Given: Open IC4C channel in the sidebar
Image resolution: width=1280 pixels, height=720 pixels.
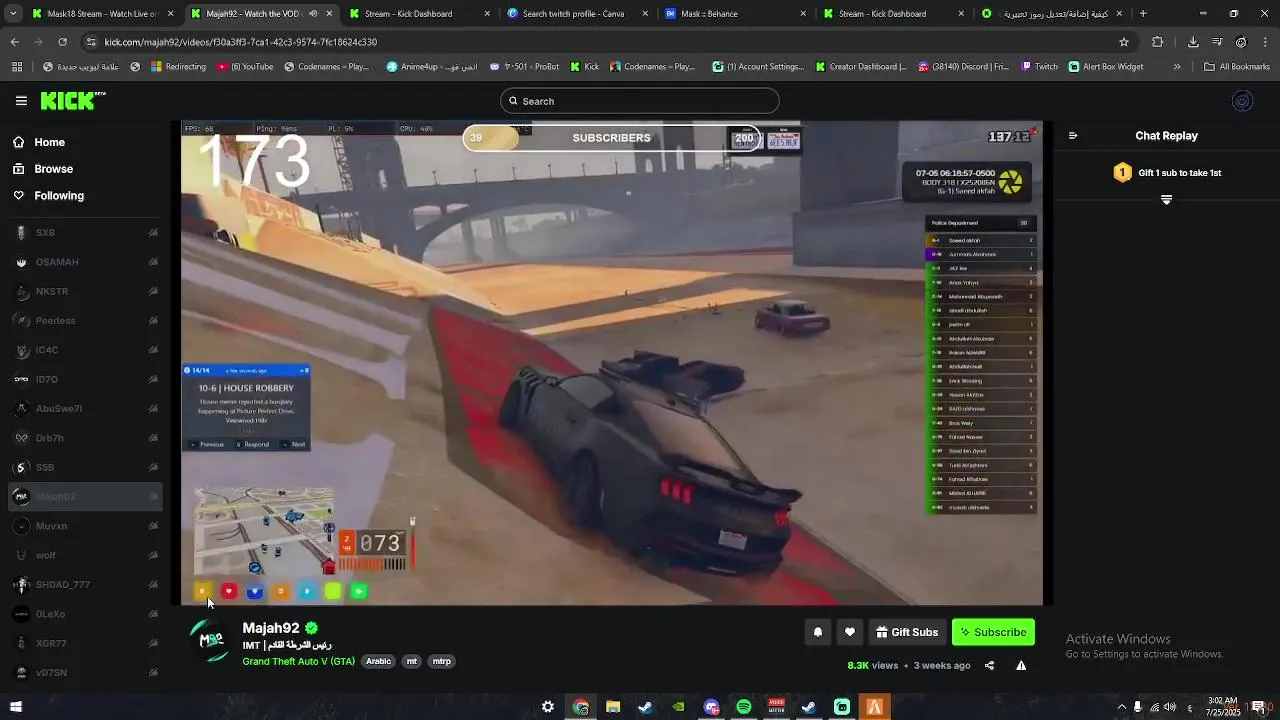Looking at the screenshot, I should point(85,350).
